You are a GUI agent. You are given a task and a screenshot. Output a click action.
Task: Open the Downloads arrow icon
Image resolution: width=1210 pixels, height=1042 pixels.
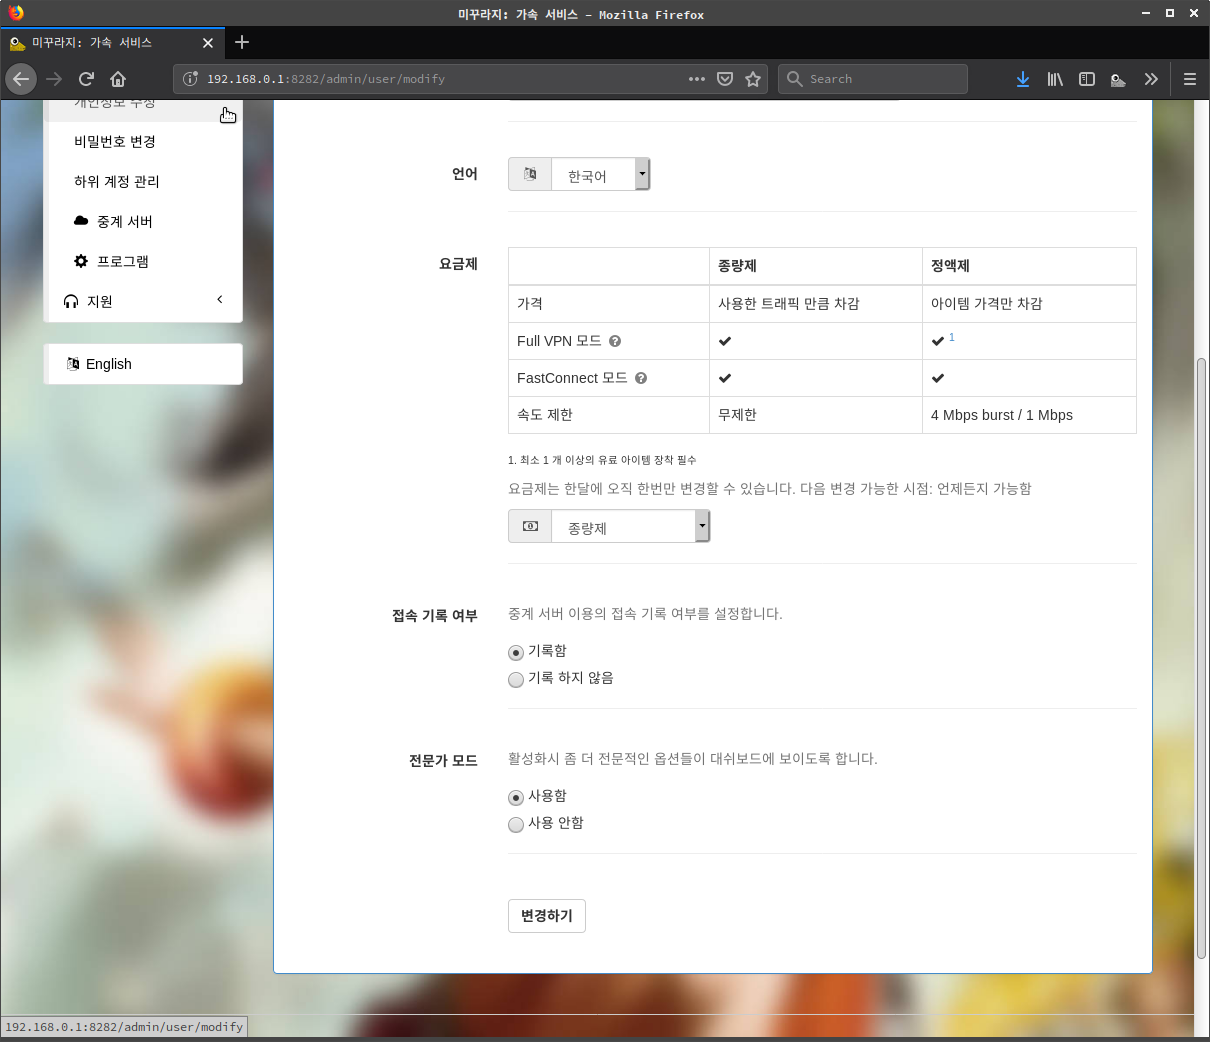pyautogui.click(x=1022, y=79)
